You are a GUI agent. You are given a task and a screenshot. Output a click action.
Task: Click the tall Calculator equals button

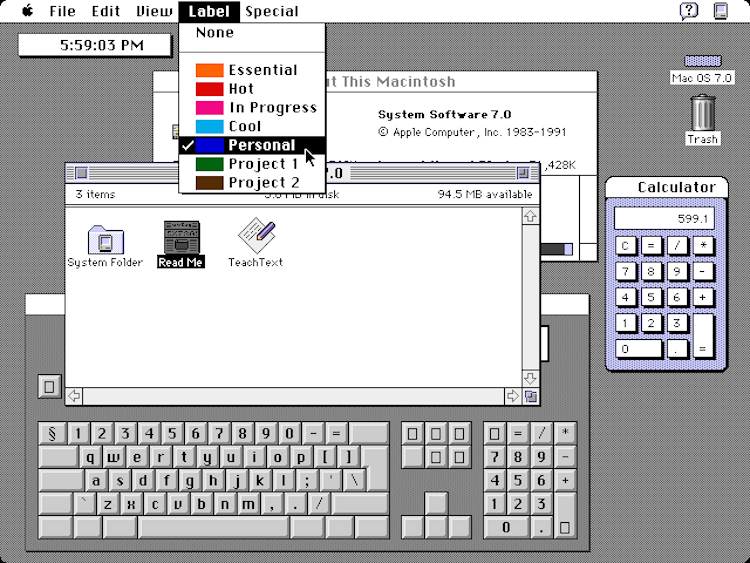(703, 336)
